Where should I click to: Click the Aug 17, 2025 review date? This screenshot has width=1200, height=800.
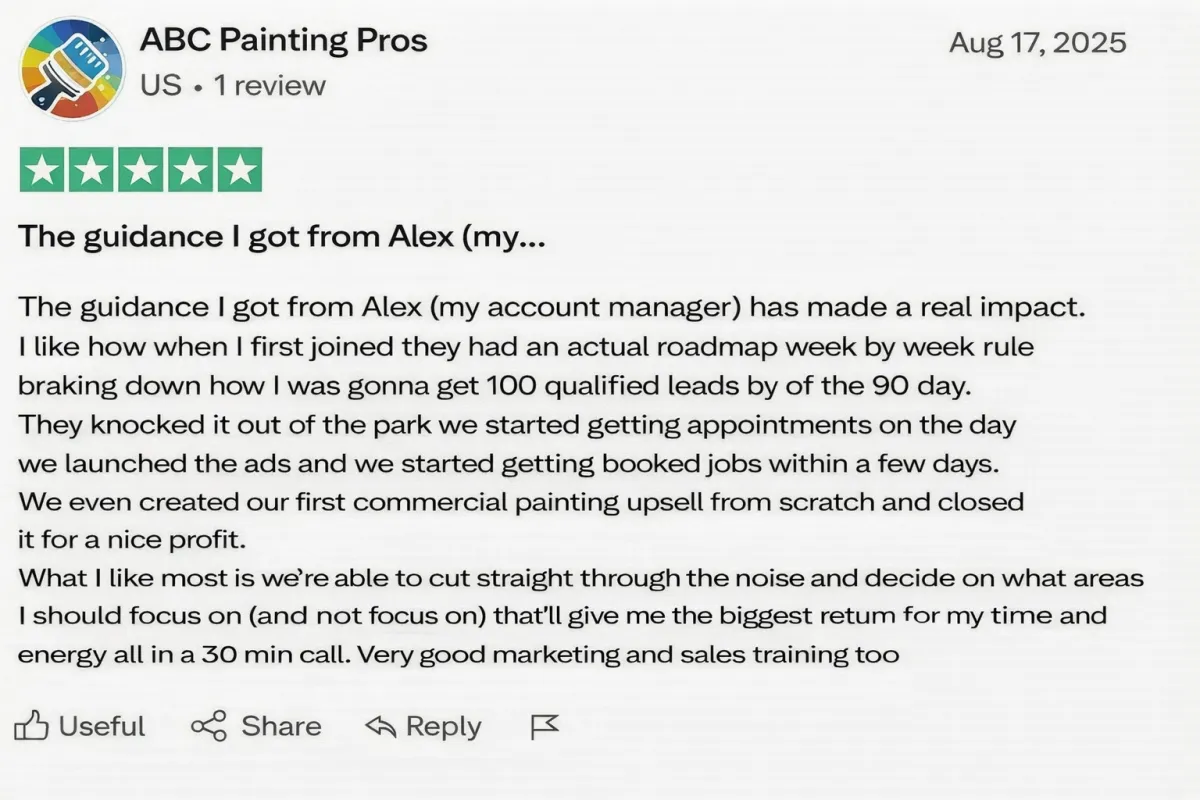pos(1037,43)
